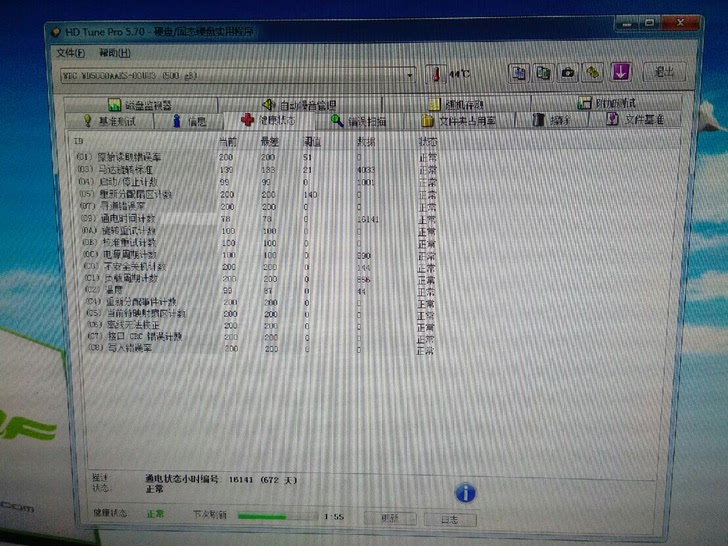Select the (0B) 校准重试计数 row
The width and height of the screenshot is (728, 546).
(258, 243)
